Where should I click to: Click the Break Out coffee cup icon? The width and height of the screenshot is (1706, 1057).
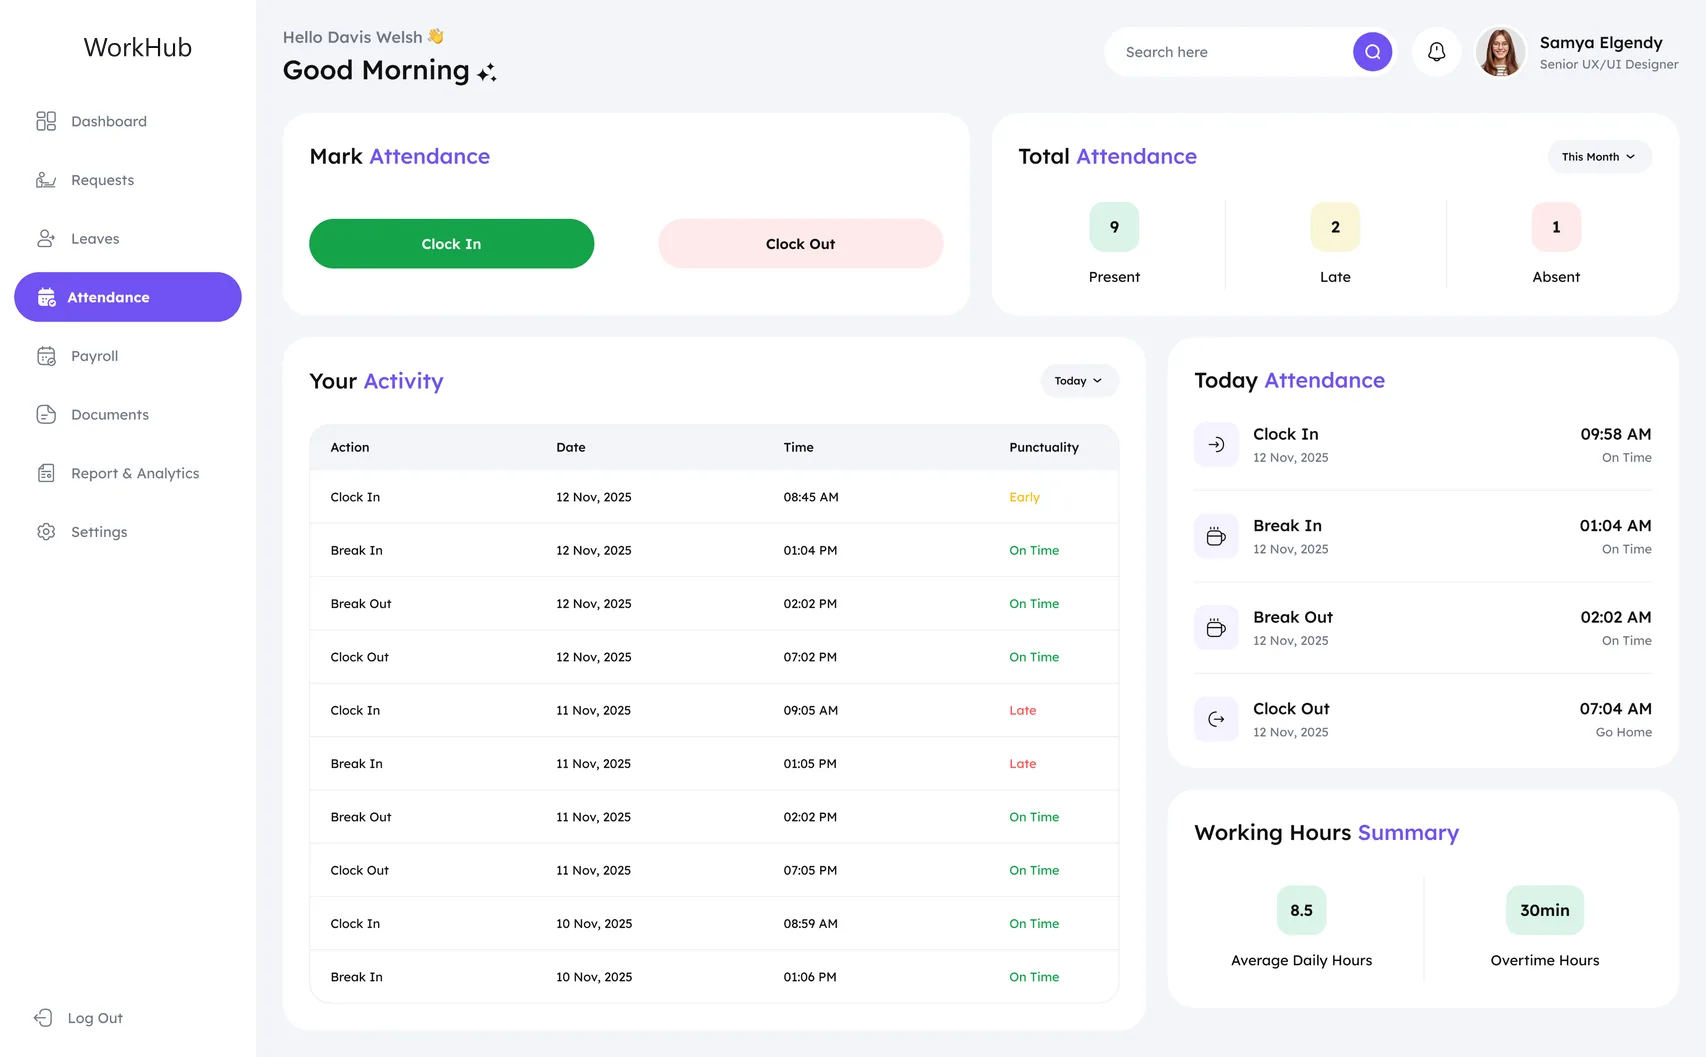click(x=1216, y=628)
